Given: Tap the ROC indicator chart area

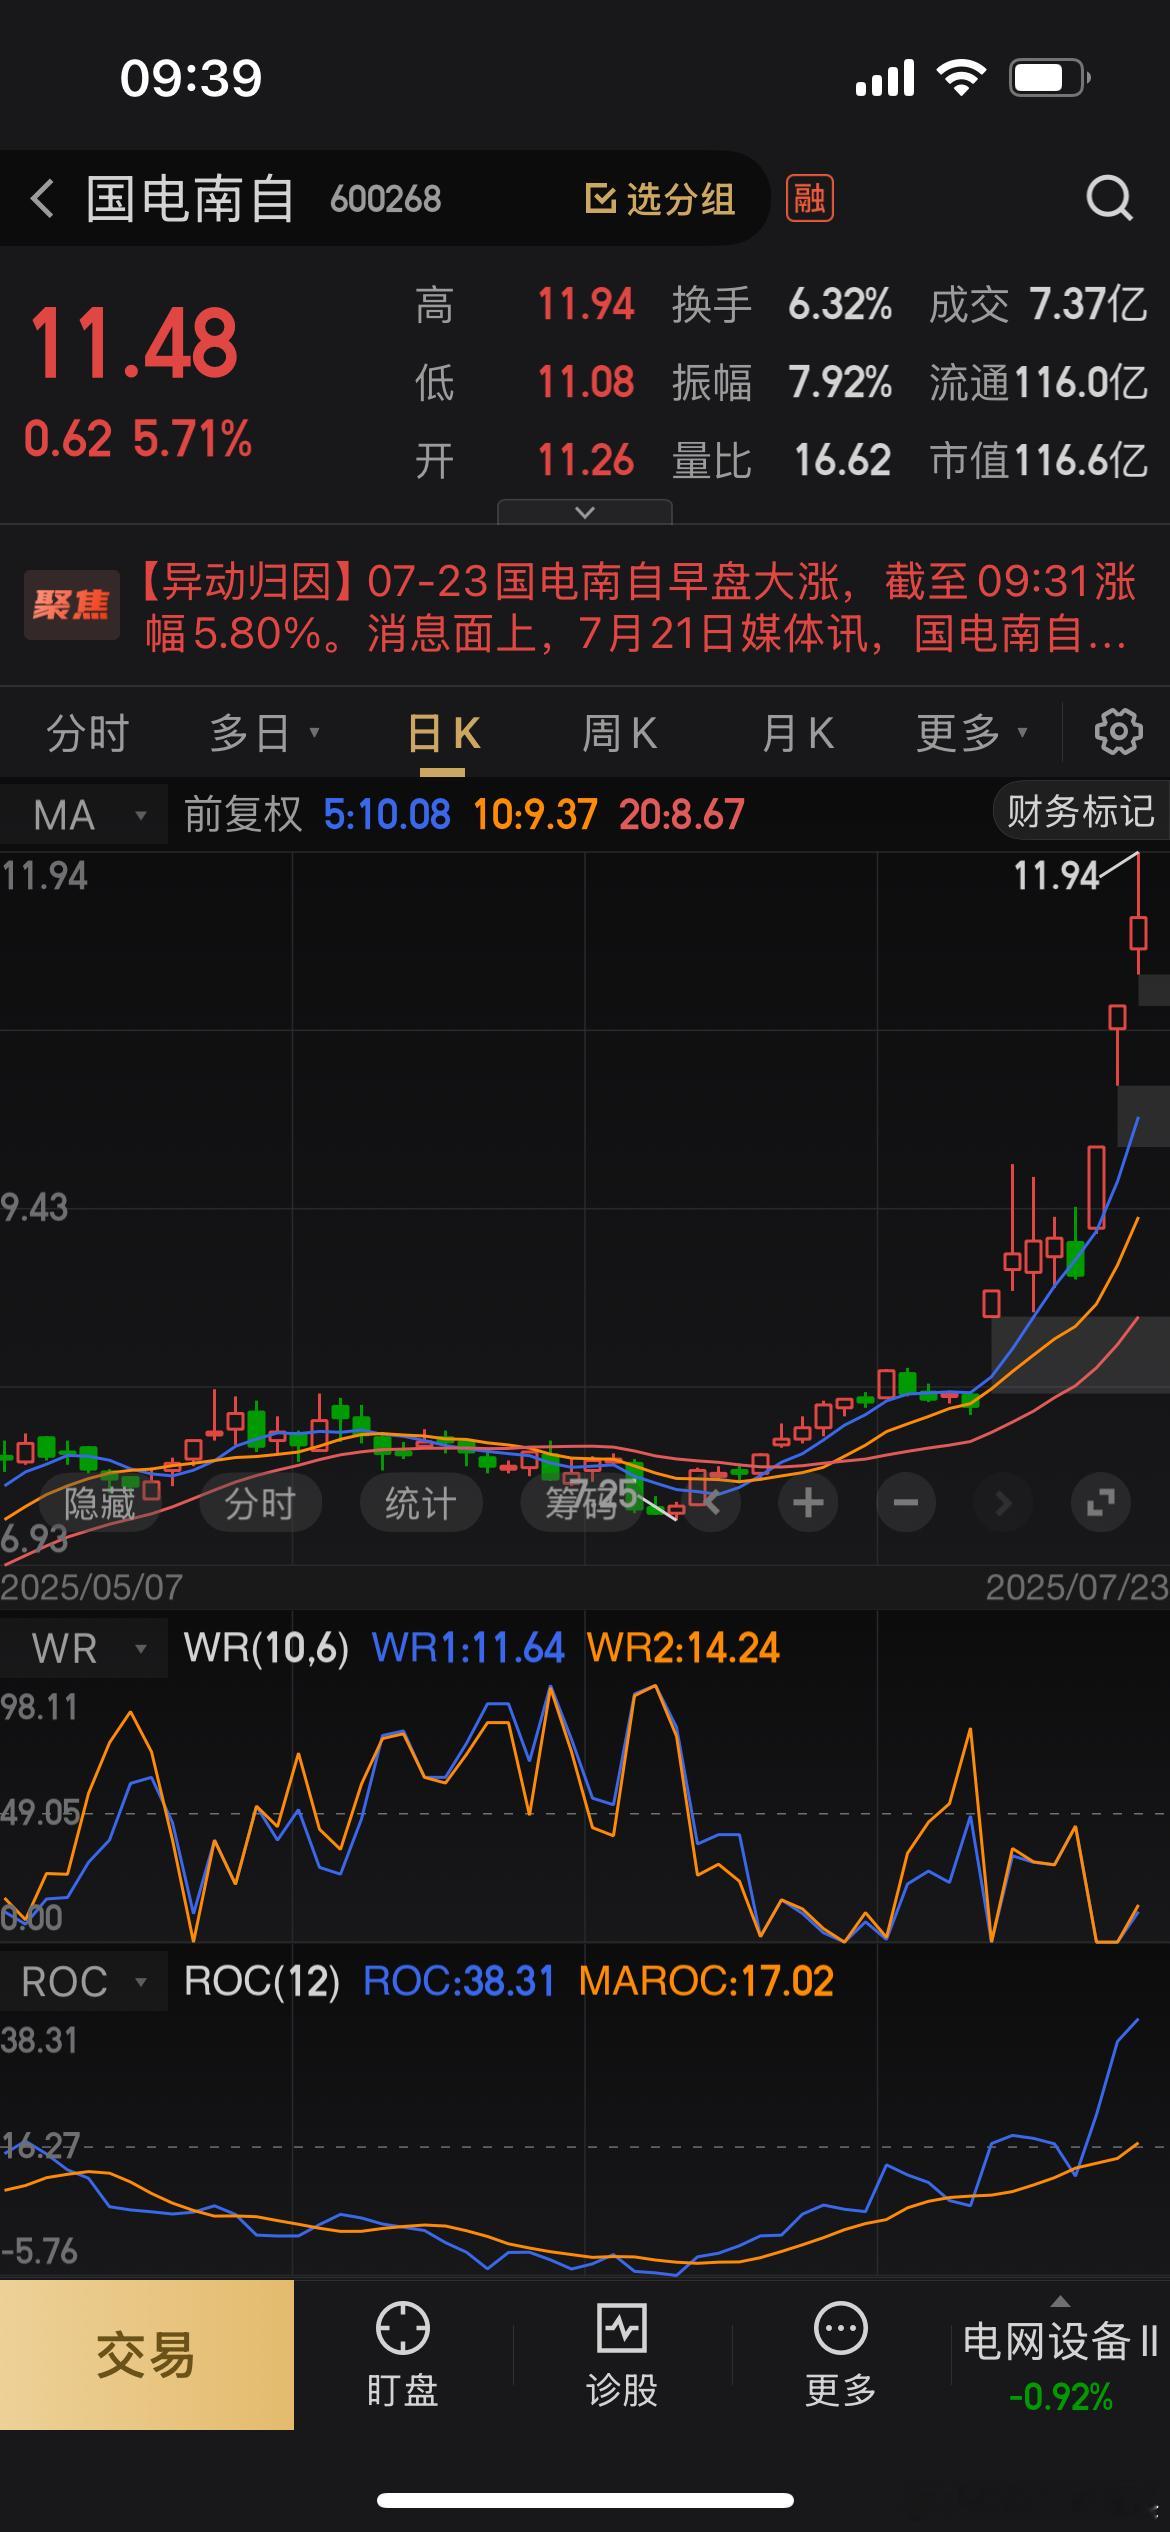Looking at the screenshot, I should (585, 2144).
